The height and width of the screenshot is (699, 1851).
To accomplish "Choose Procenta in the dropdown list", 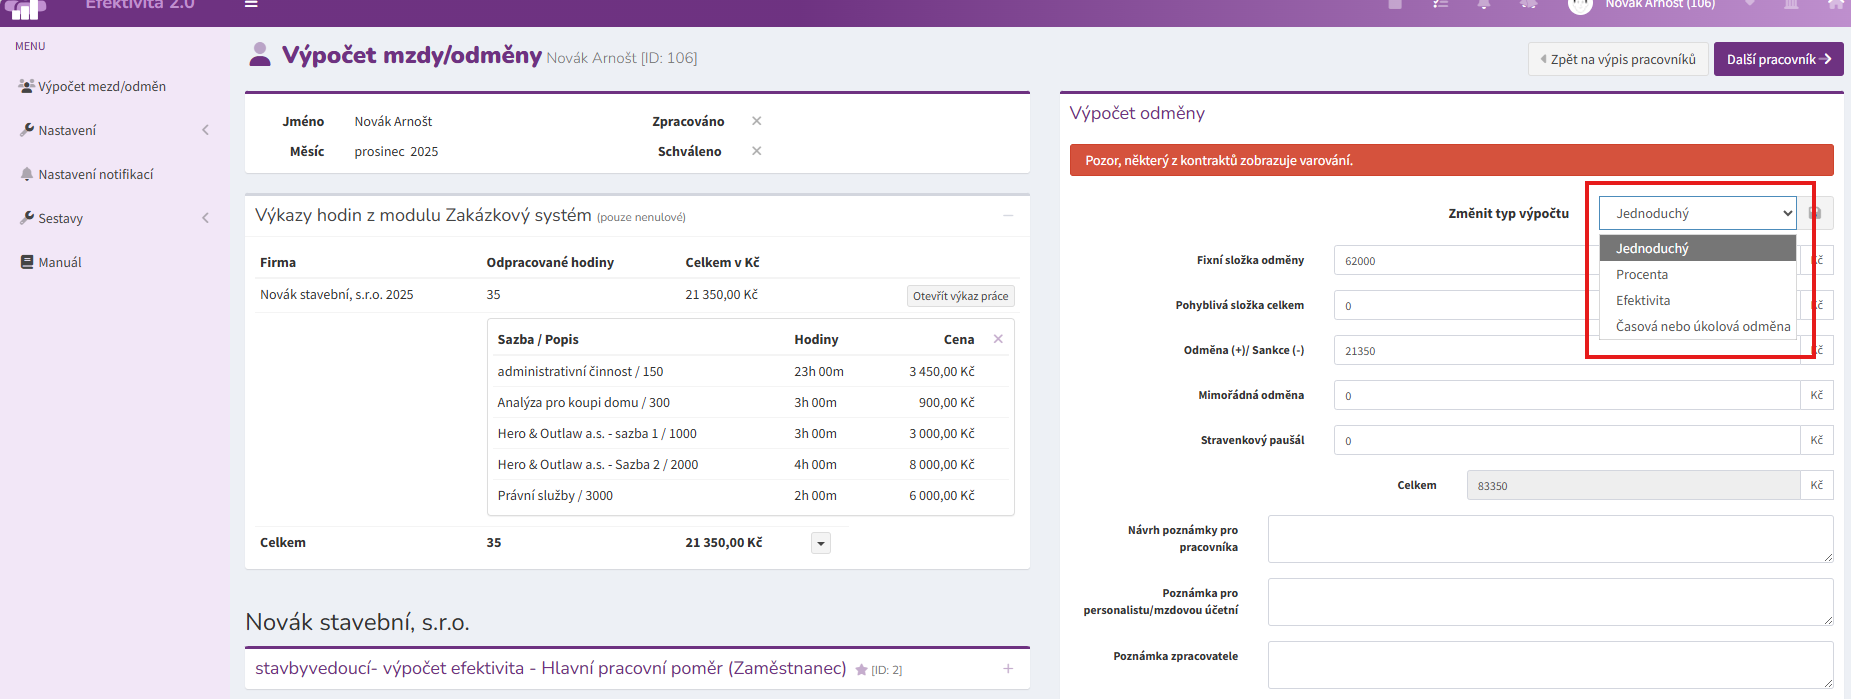I will (1697, 274).
